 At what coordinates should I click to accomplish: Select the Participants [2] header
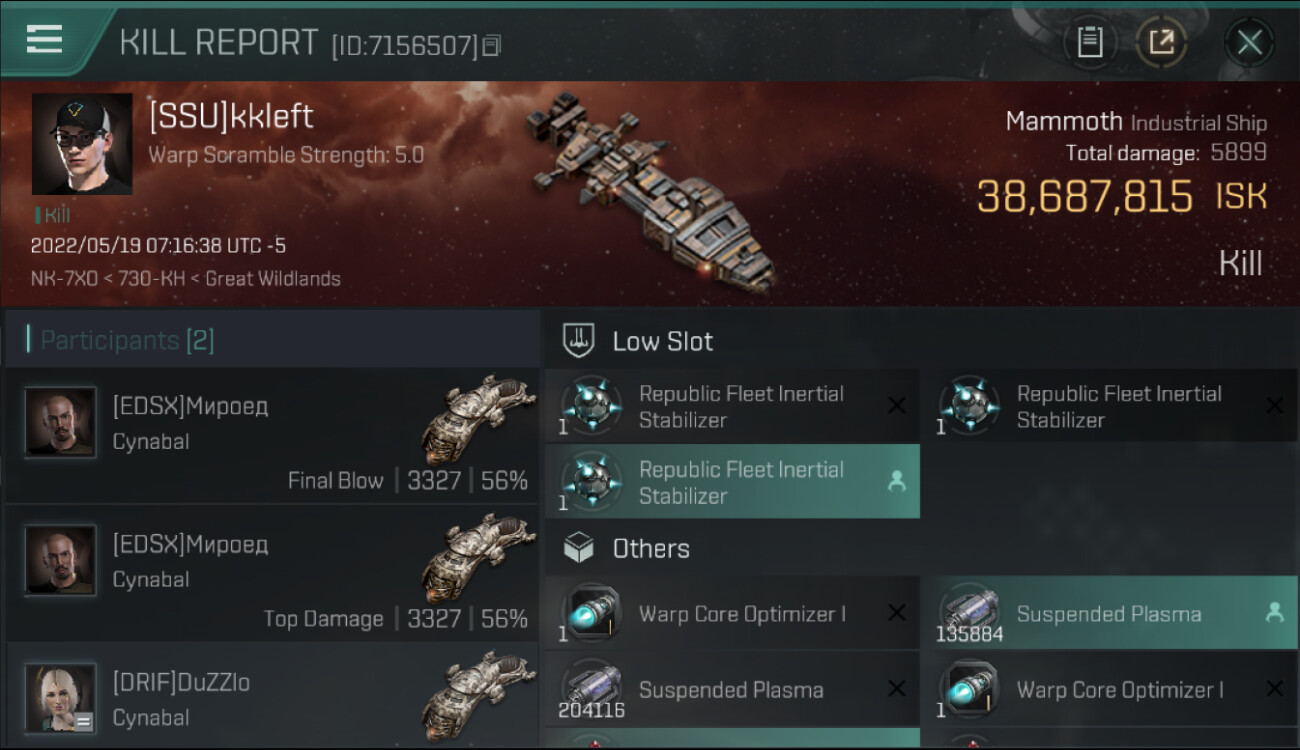[x=127, y=340]
